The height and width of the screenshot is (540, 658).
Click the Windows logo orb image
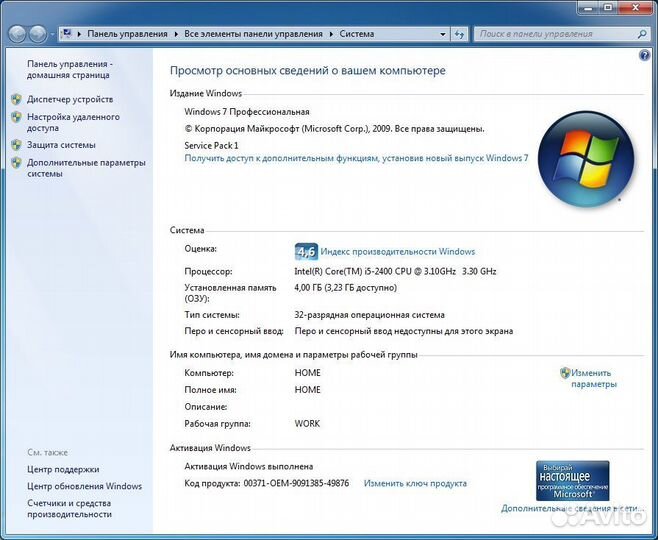[x=586, y=159]
